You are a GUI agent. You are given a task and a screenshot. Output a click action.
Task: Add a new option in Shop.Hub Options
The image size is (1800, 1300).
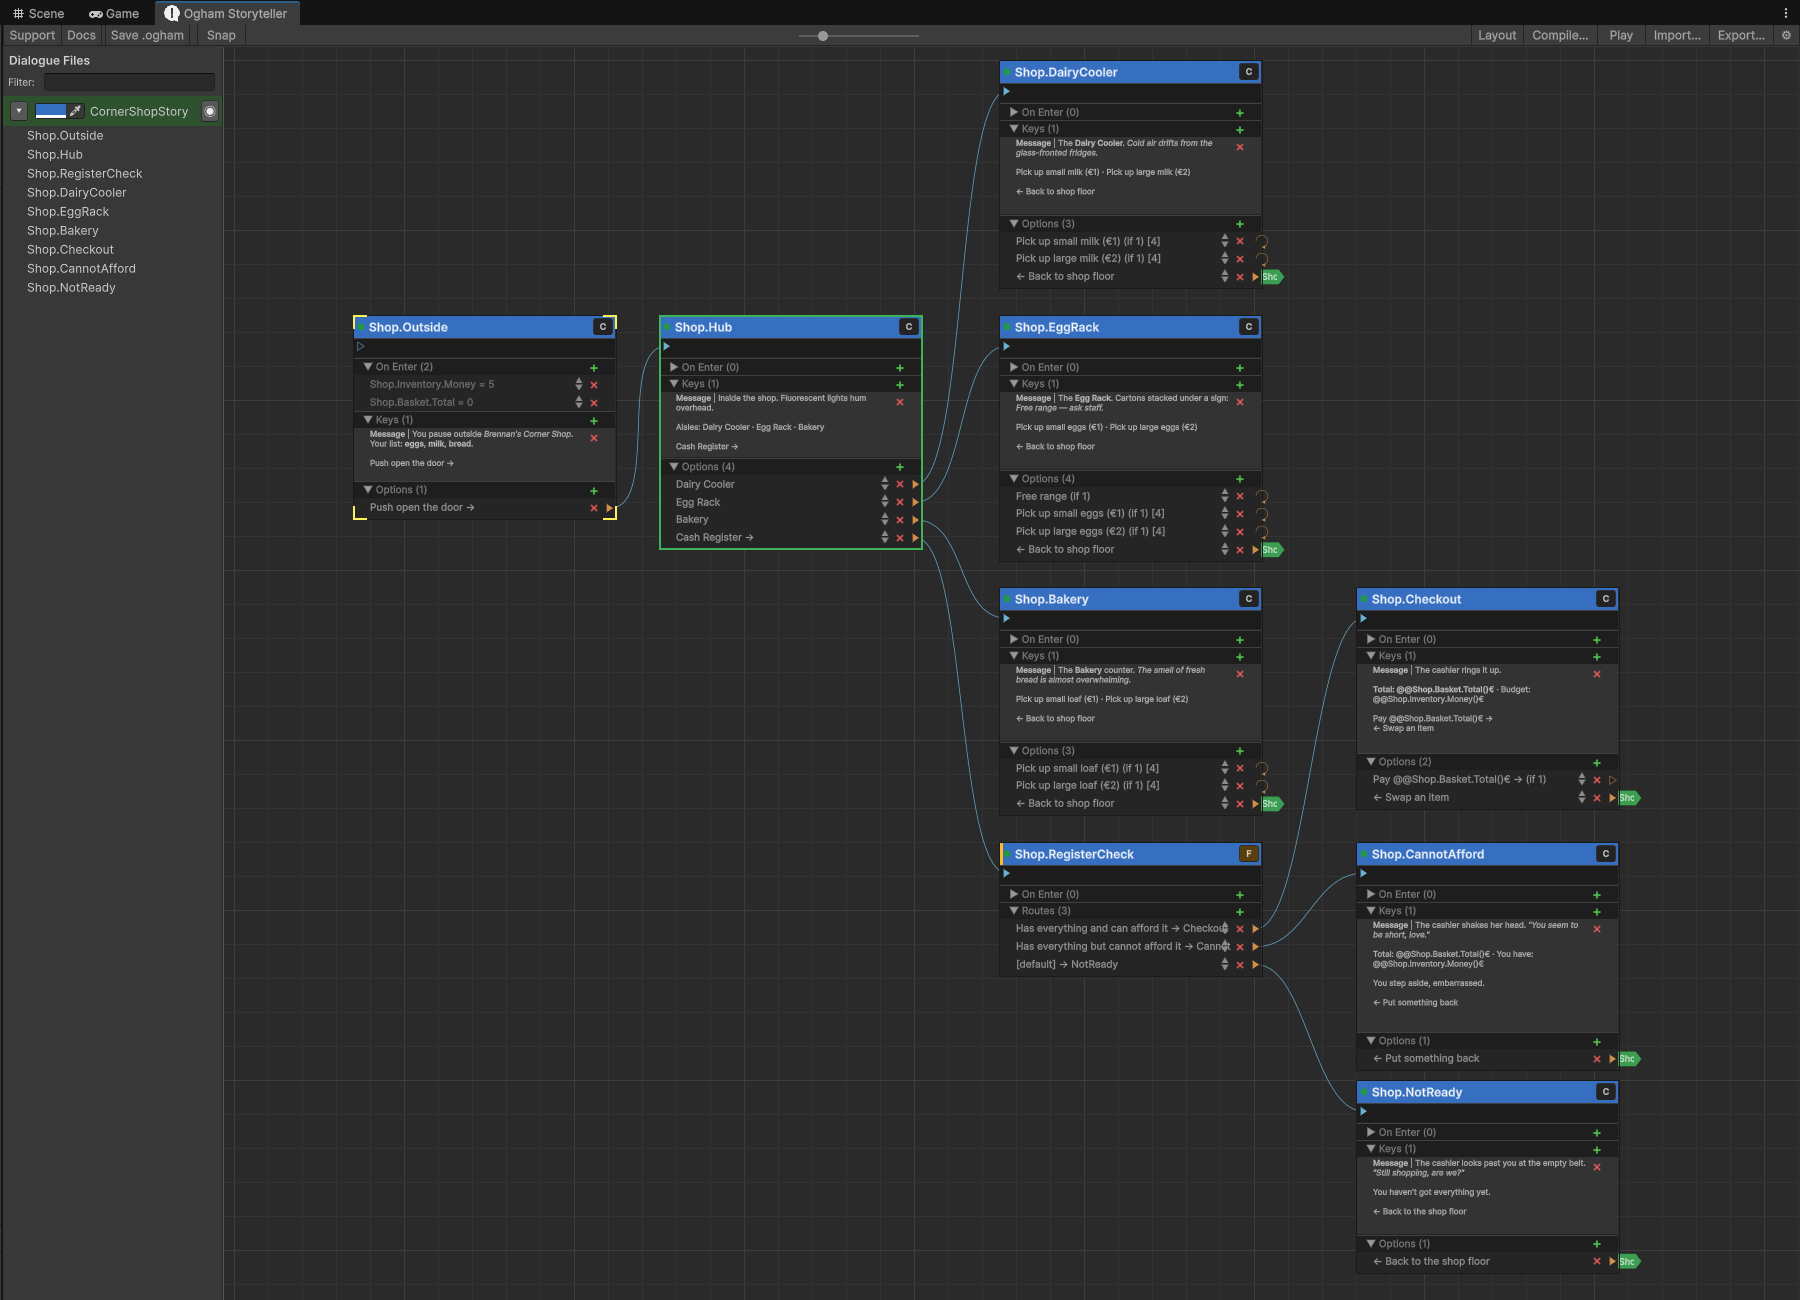900,467
